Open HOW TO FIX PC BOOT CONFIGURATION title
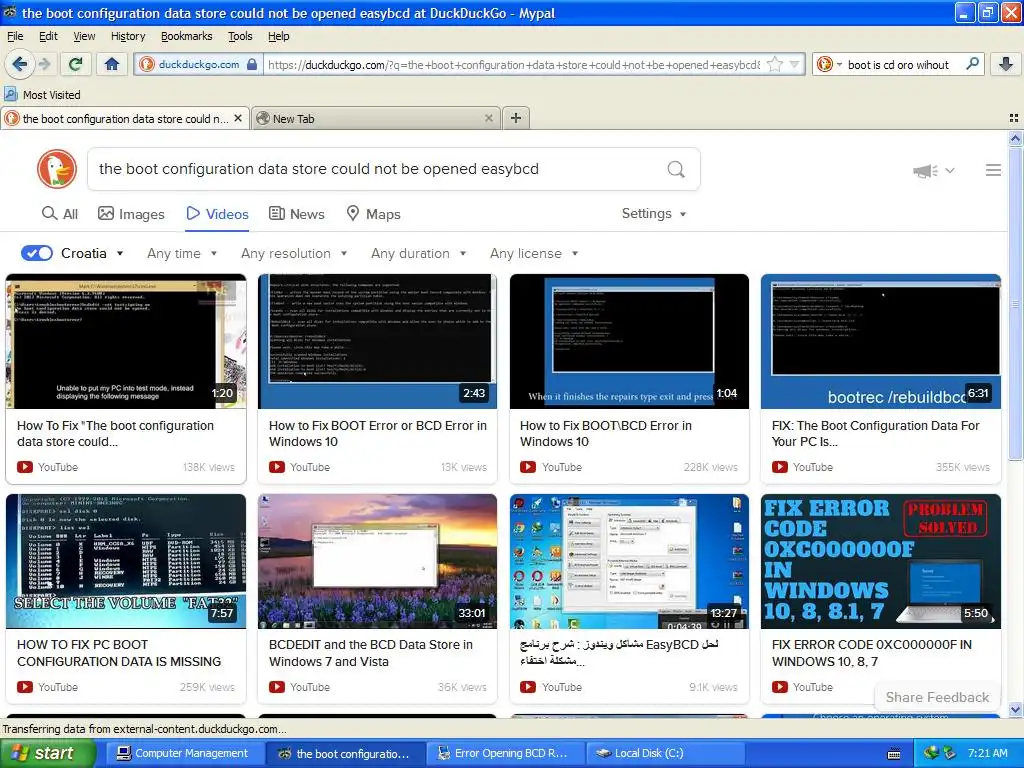Image resolution: width=1024 pixels, height=768 pixels. [x=119, y=653]
